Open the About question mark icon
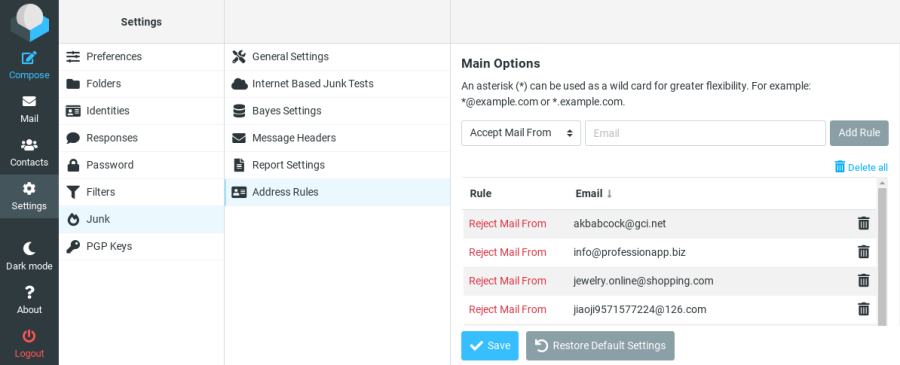The image size is (900, 365). tap(29, 292)
